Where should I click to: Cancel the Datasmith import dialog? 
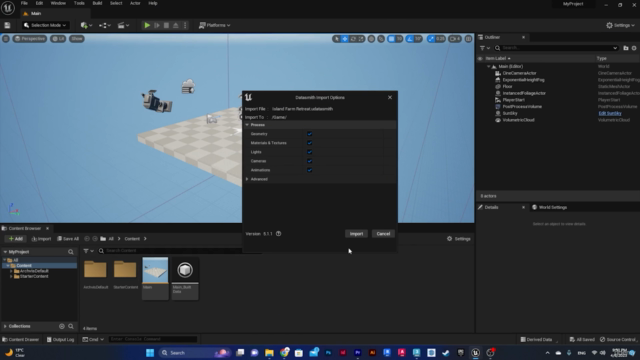coord(383,234)
